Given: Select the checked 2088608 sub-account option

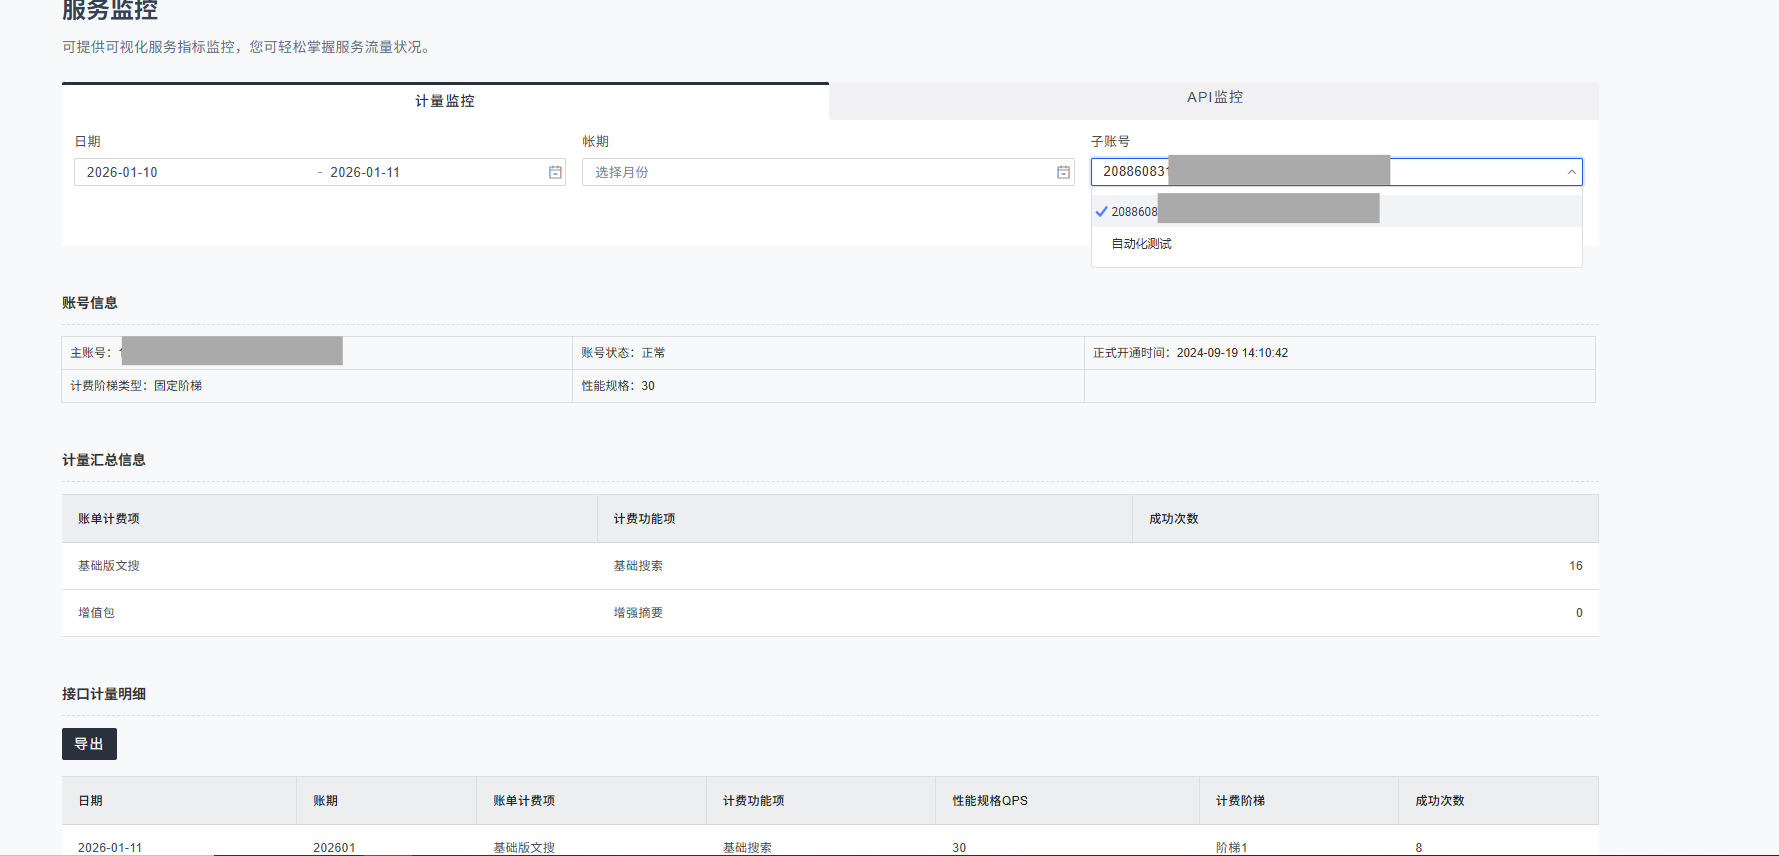Looking at the screenshot, I should point(1336,211).
